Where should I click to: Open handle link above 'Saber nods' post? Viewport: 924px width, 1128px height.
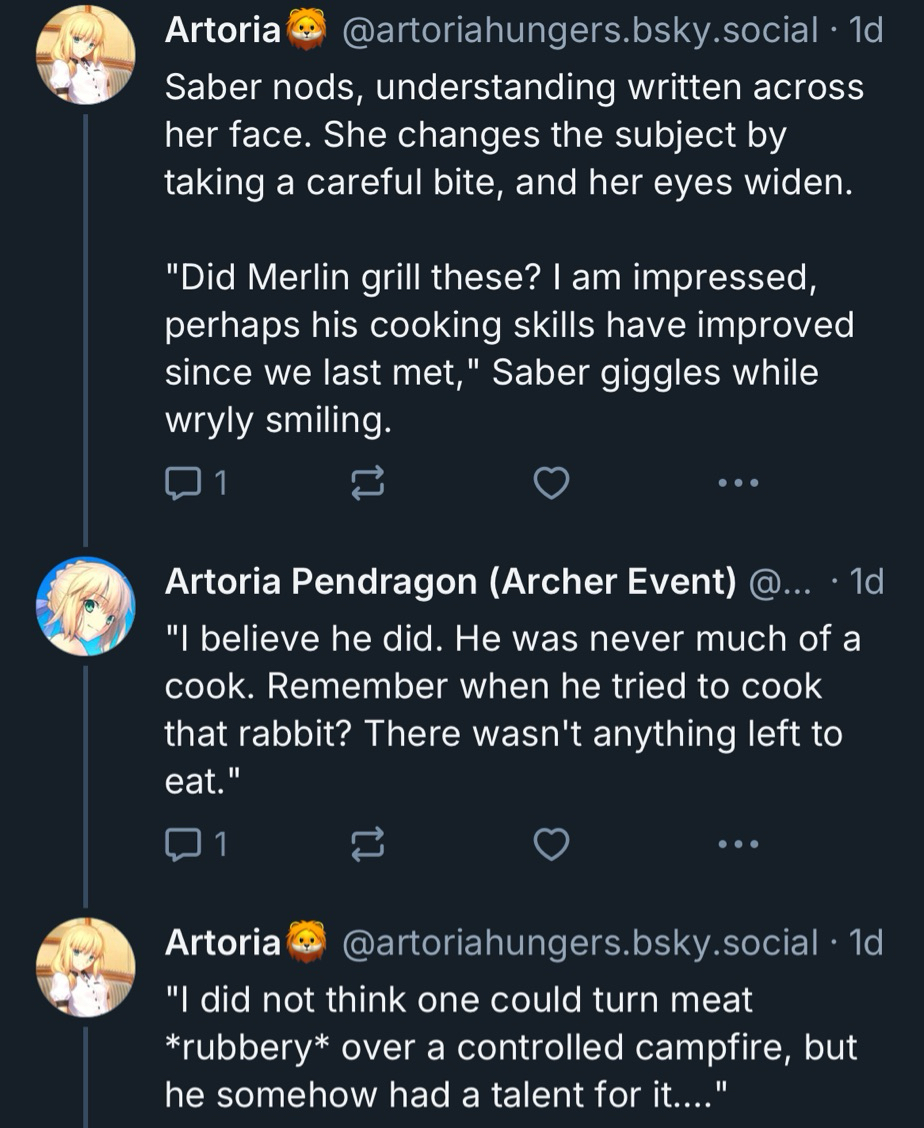pyautogui.click(x=579, y=31)
